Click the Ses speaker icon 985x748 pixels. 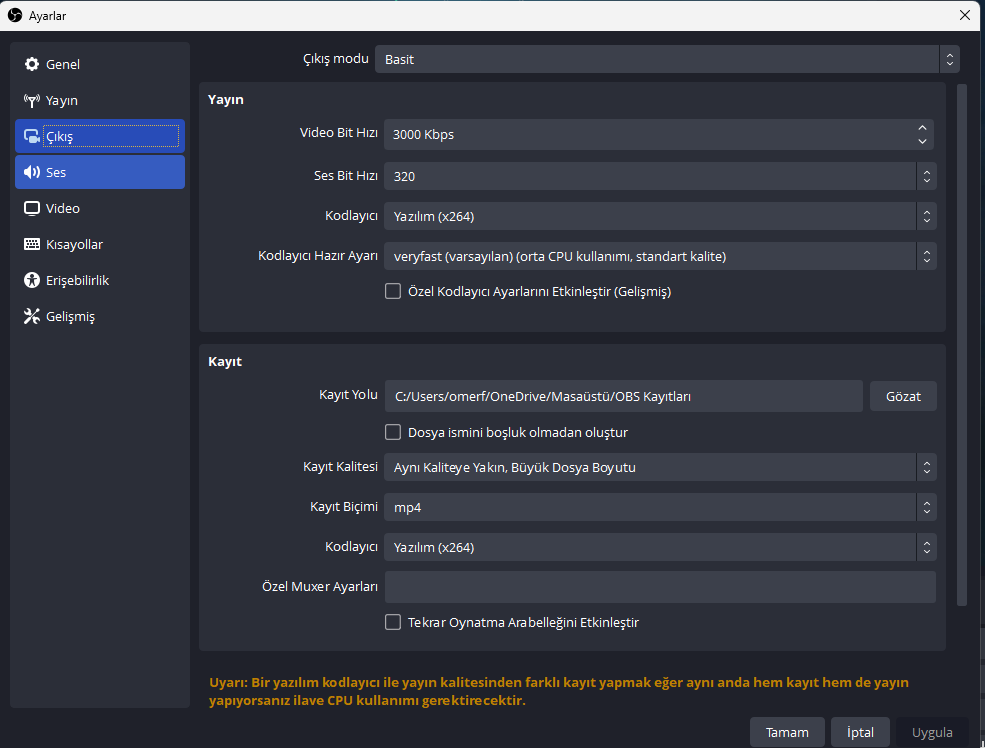point(31,172)
